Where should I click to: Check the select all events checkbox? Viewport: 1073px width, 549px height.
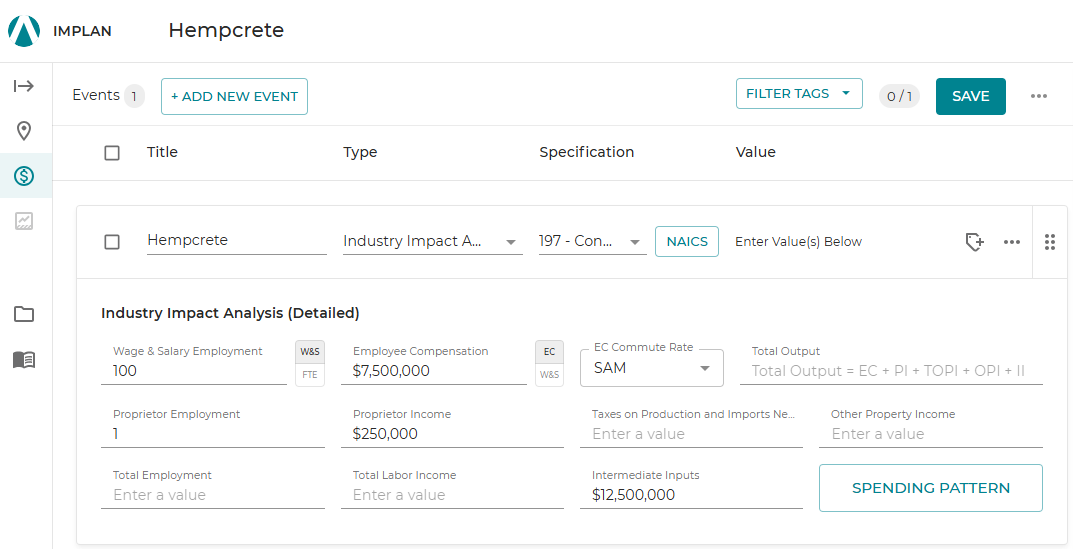[x=112, y=152]
